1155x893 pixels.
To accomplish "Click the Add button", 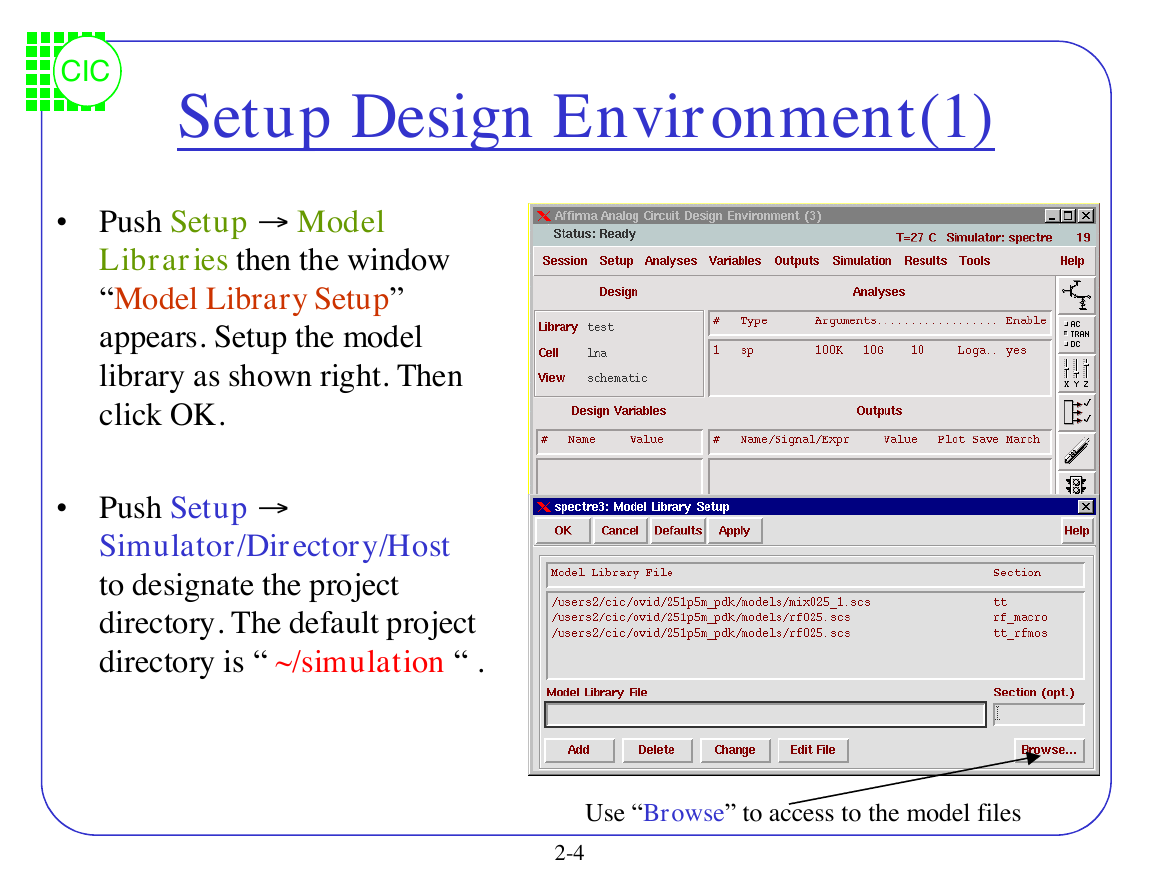I will pyautogui.click(x=579, y=750).
